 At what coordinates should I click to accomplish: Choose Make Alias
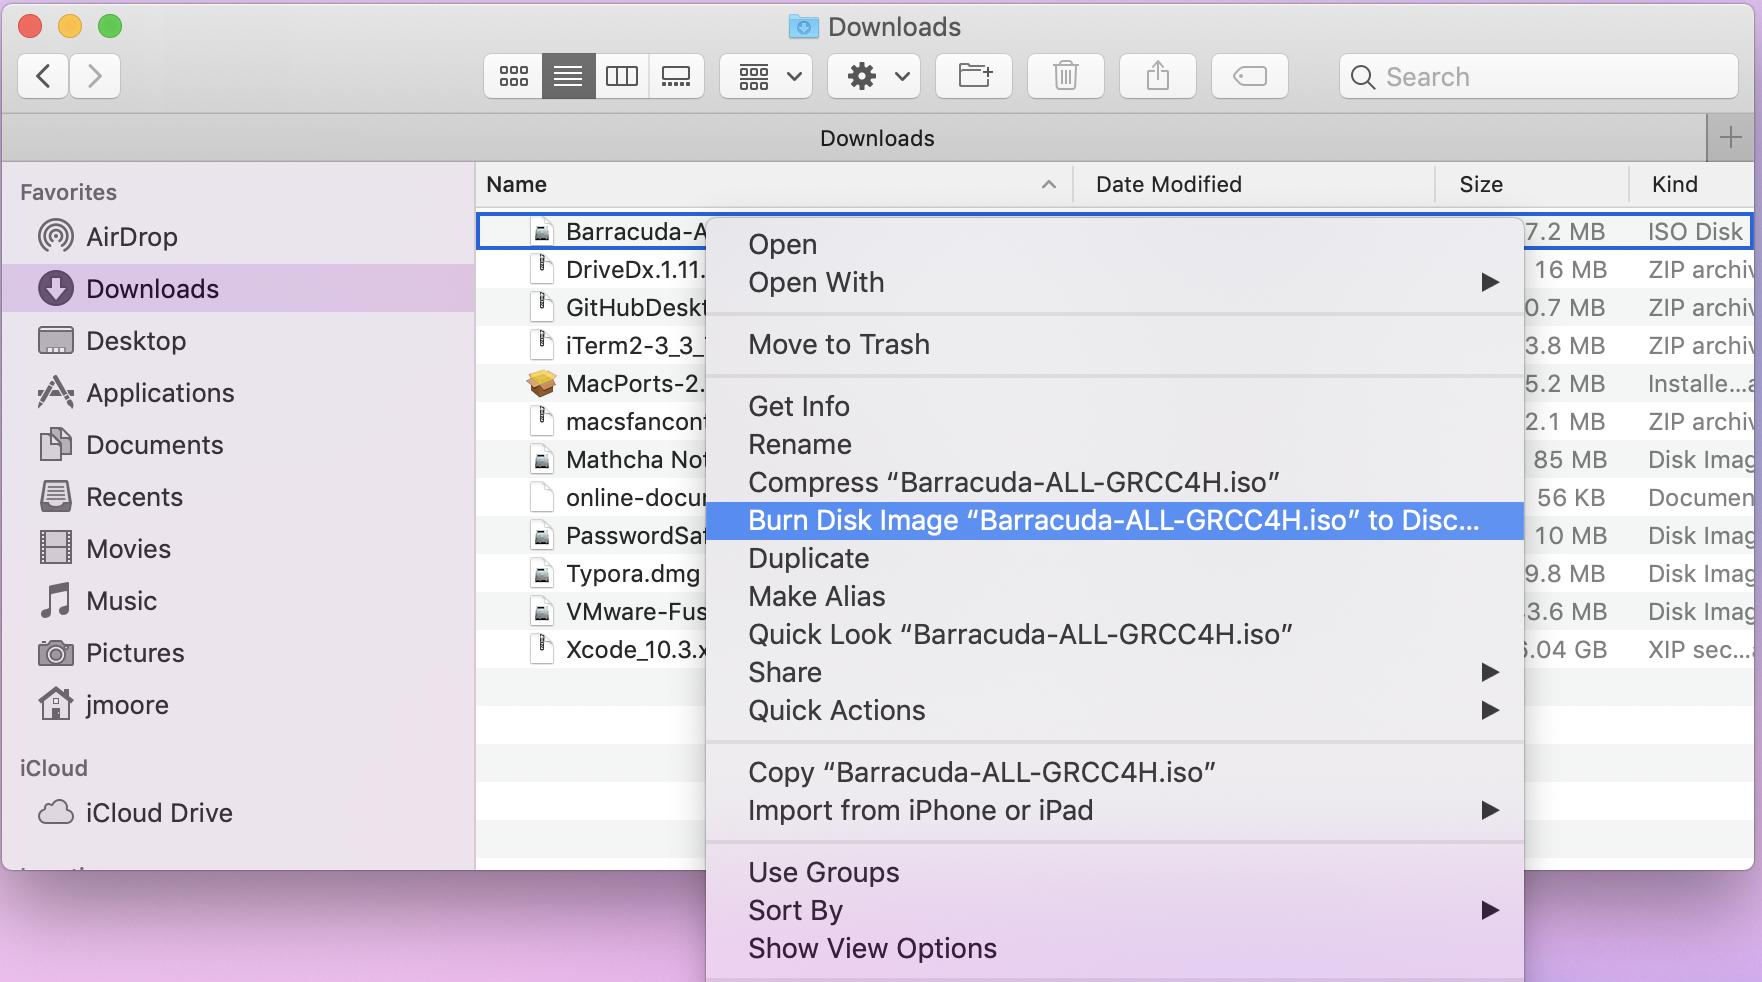[1114, 597]
